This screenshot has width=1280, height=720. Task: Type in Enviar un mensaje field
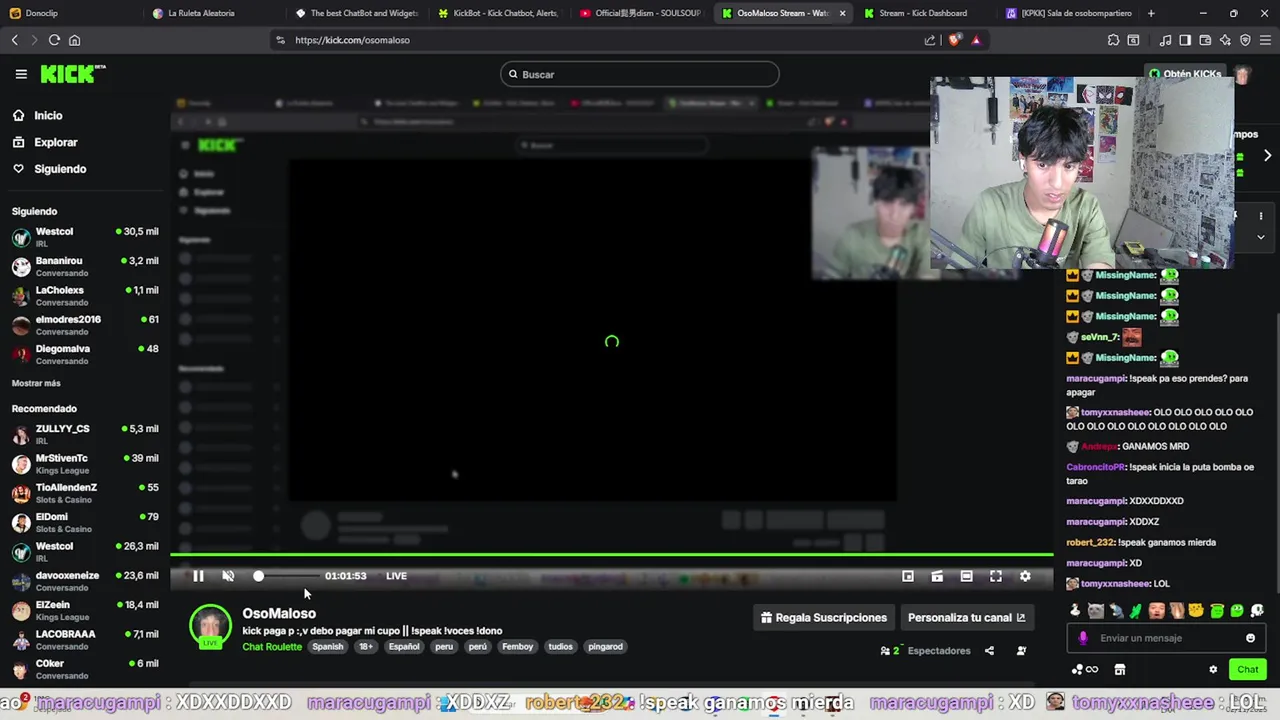[x=1165, y=638]
